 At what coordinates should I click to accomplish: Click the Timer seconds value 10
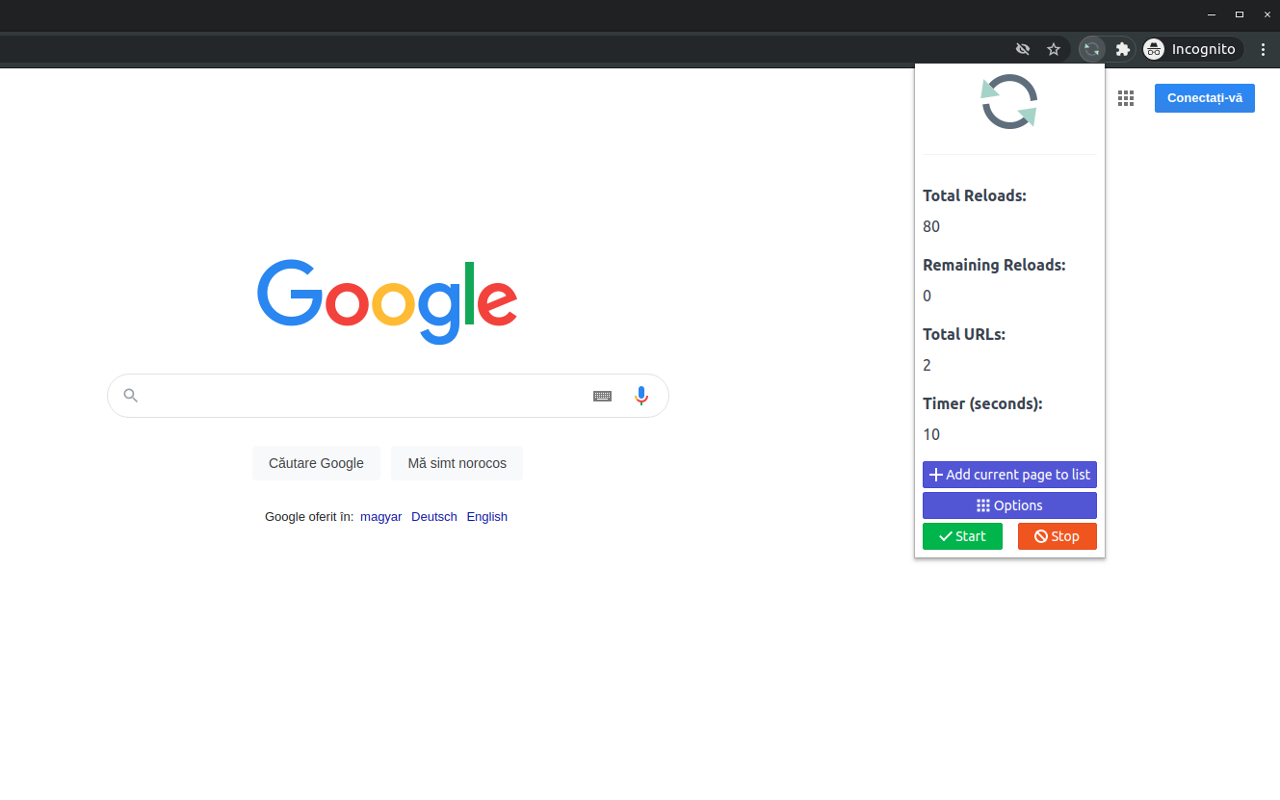pyautogui.click(x=931, y=434)
